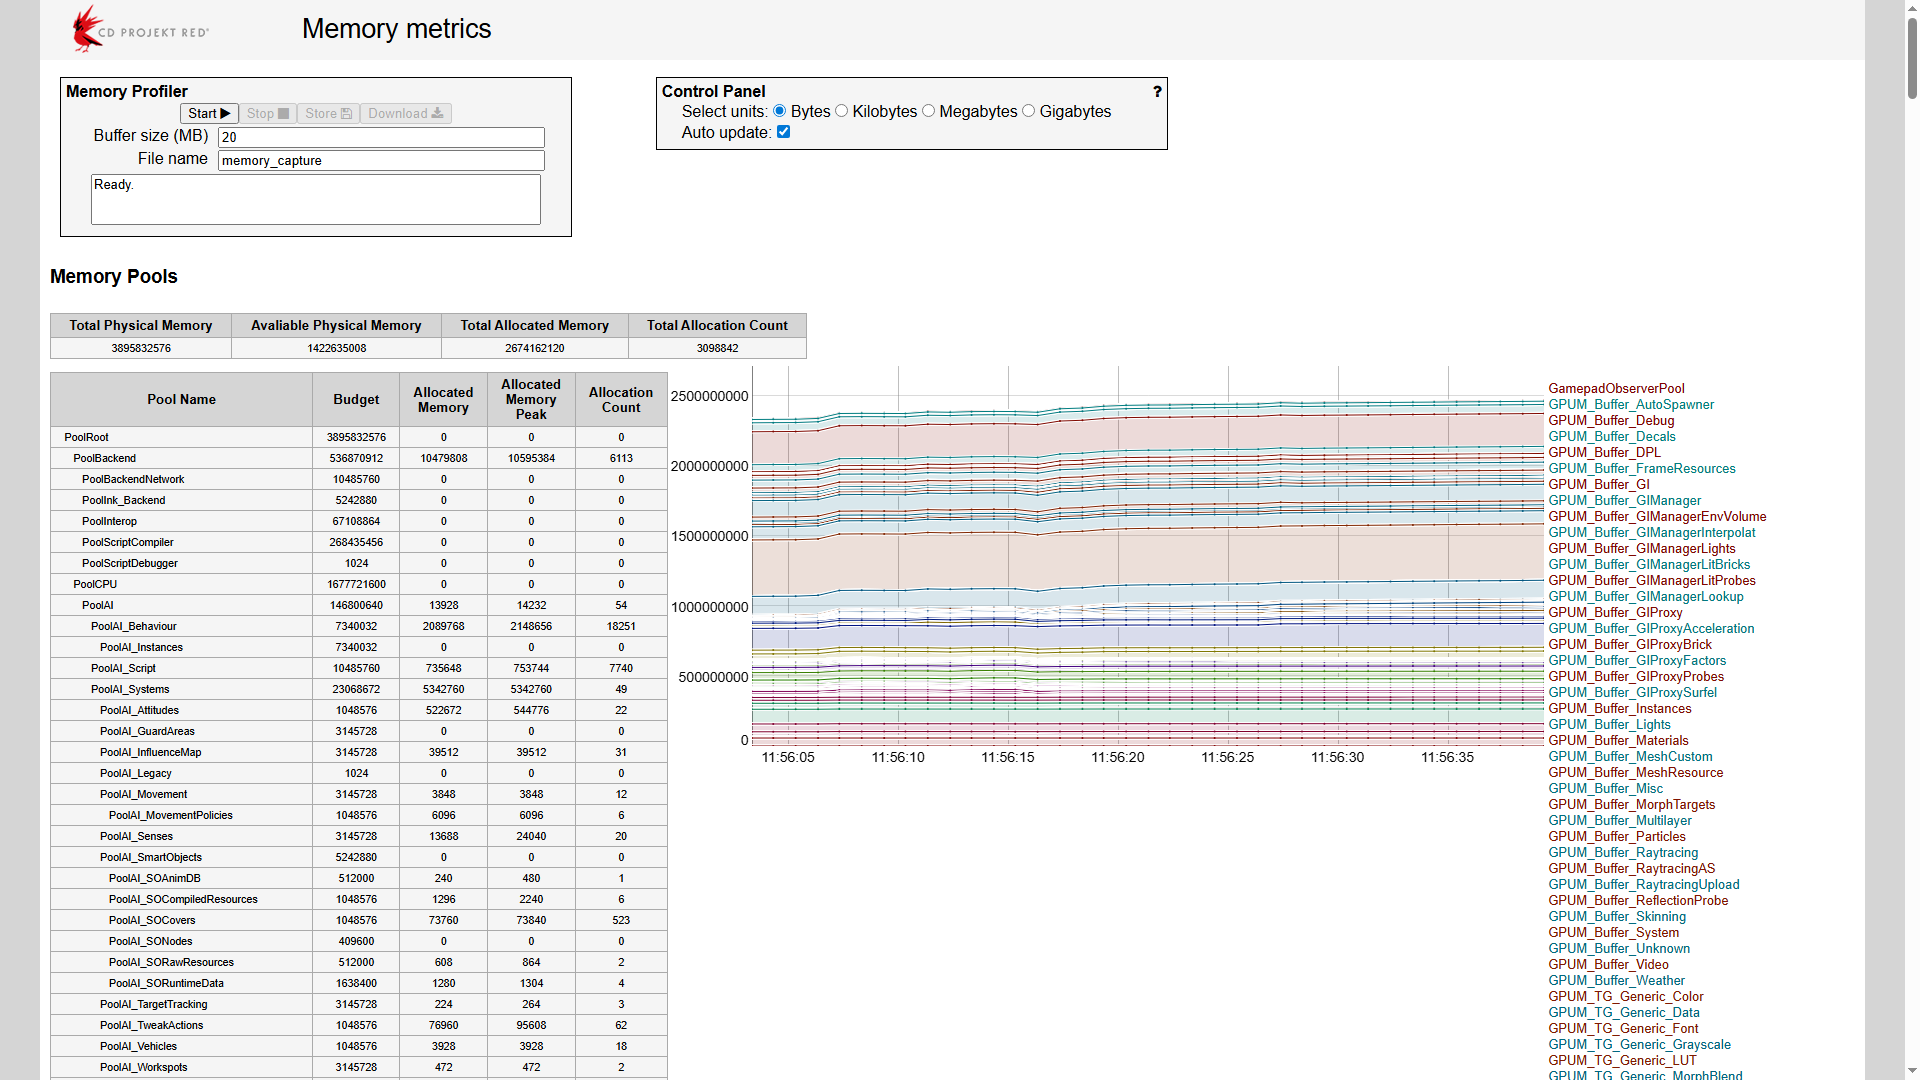The width and height of the screenshot is (1920, 1080).
Task: Click the Total Allocated Memory value 2674162120
Action: 534,349
